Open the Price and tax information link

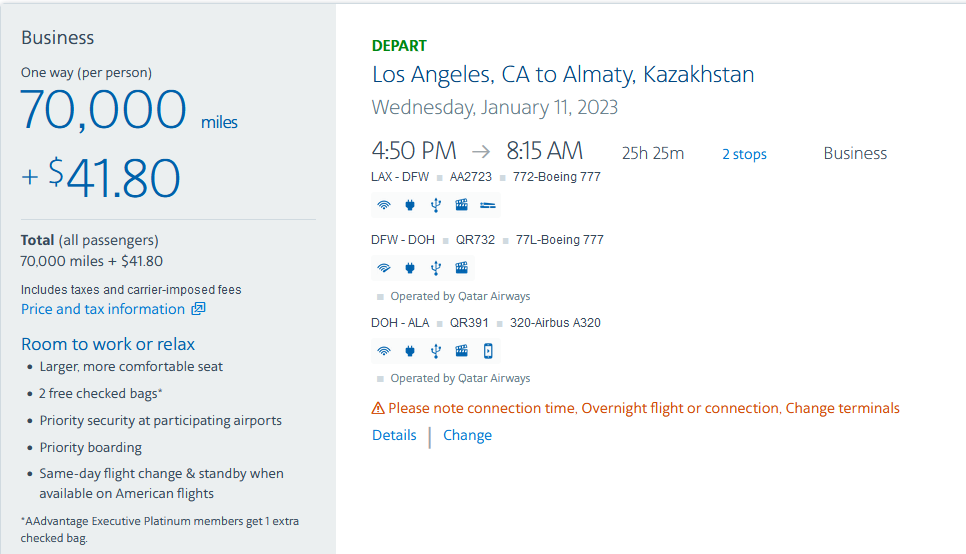(x=103, y=309)
